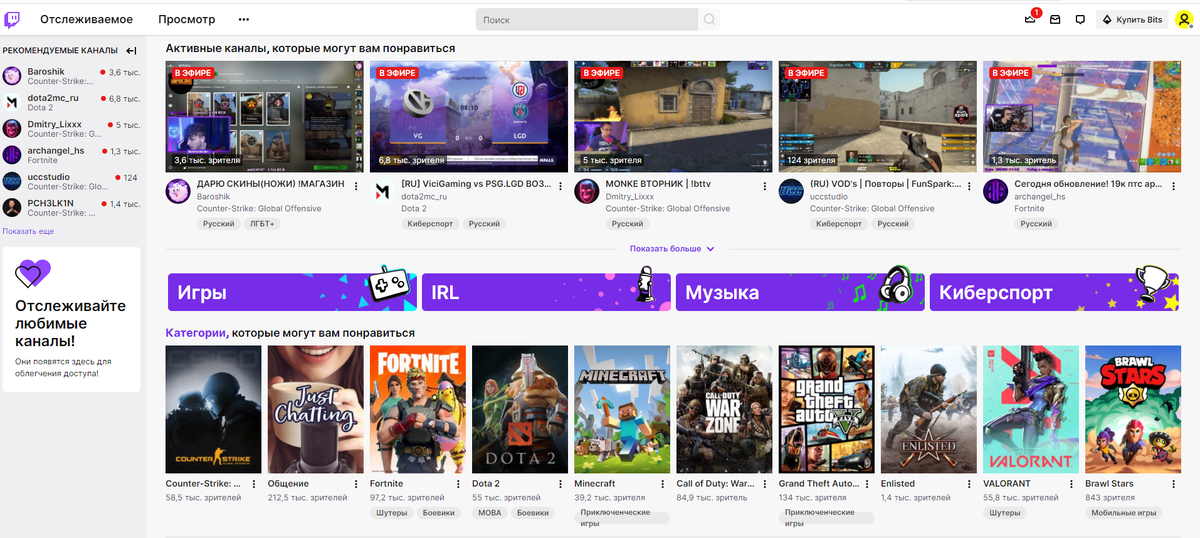Open the IRL banner
1200x538 pixels.
pos(546,292)
